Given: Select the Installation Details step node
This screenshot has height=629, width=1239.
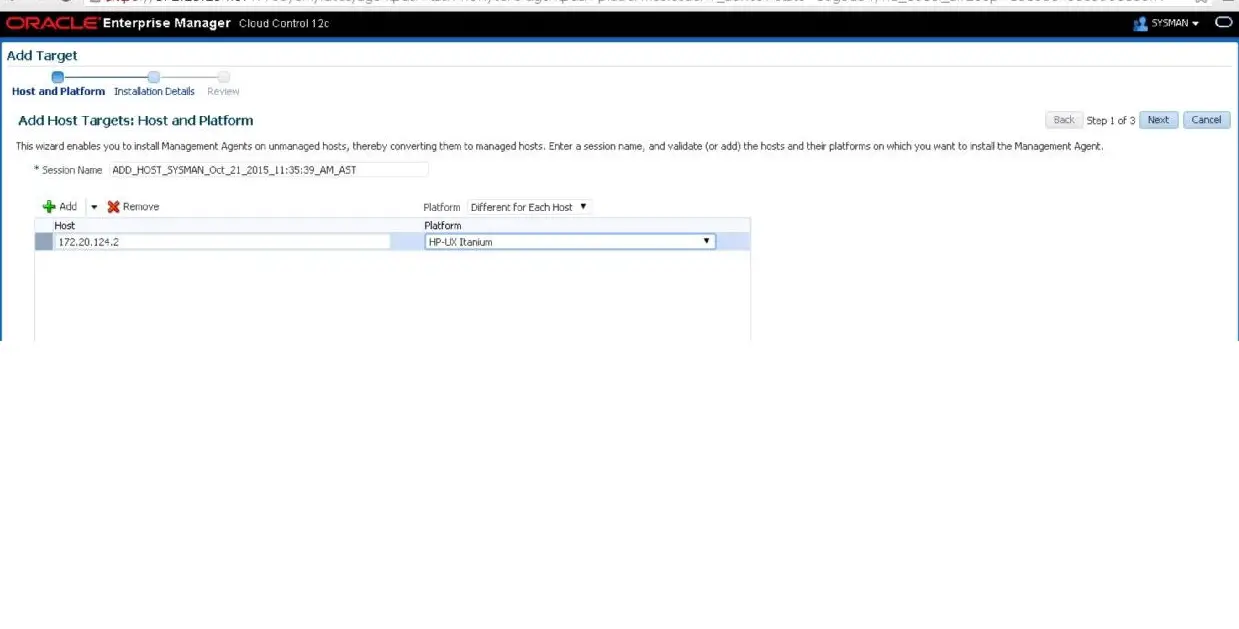Looking at the screenshot, I should tap(153, 77).
